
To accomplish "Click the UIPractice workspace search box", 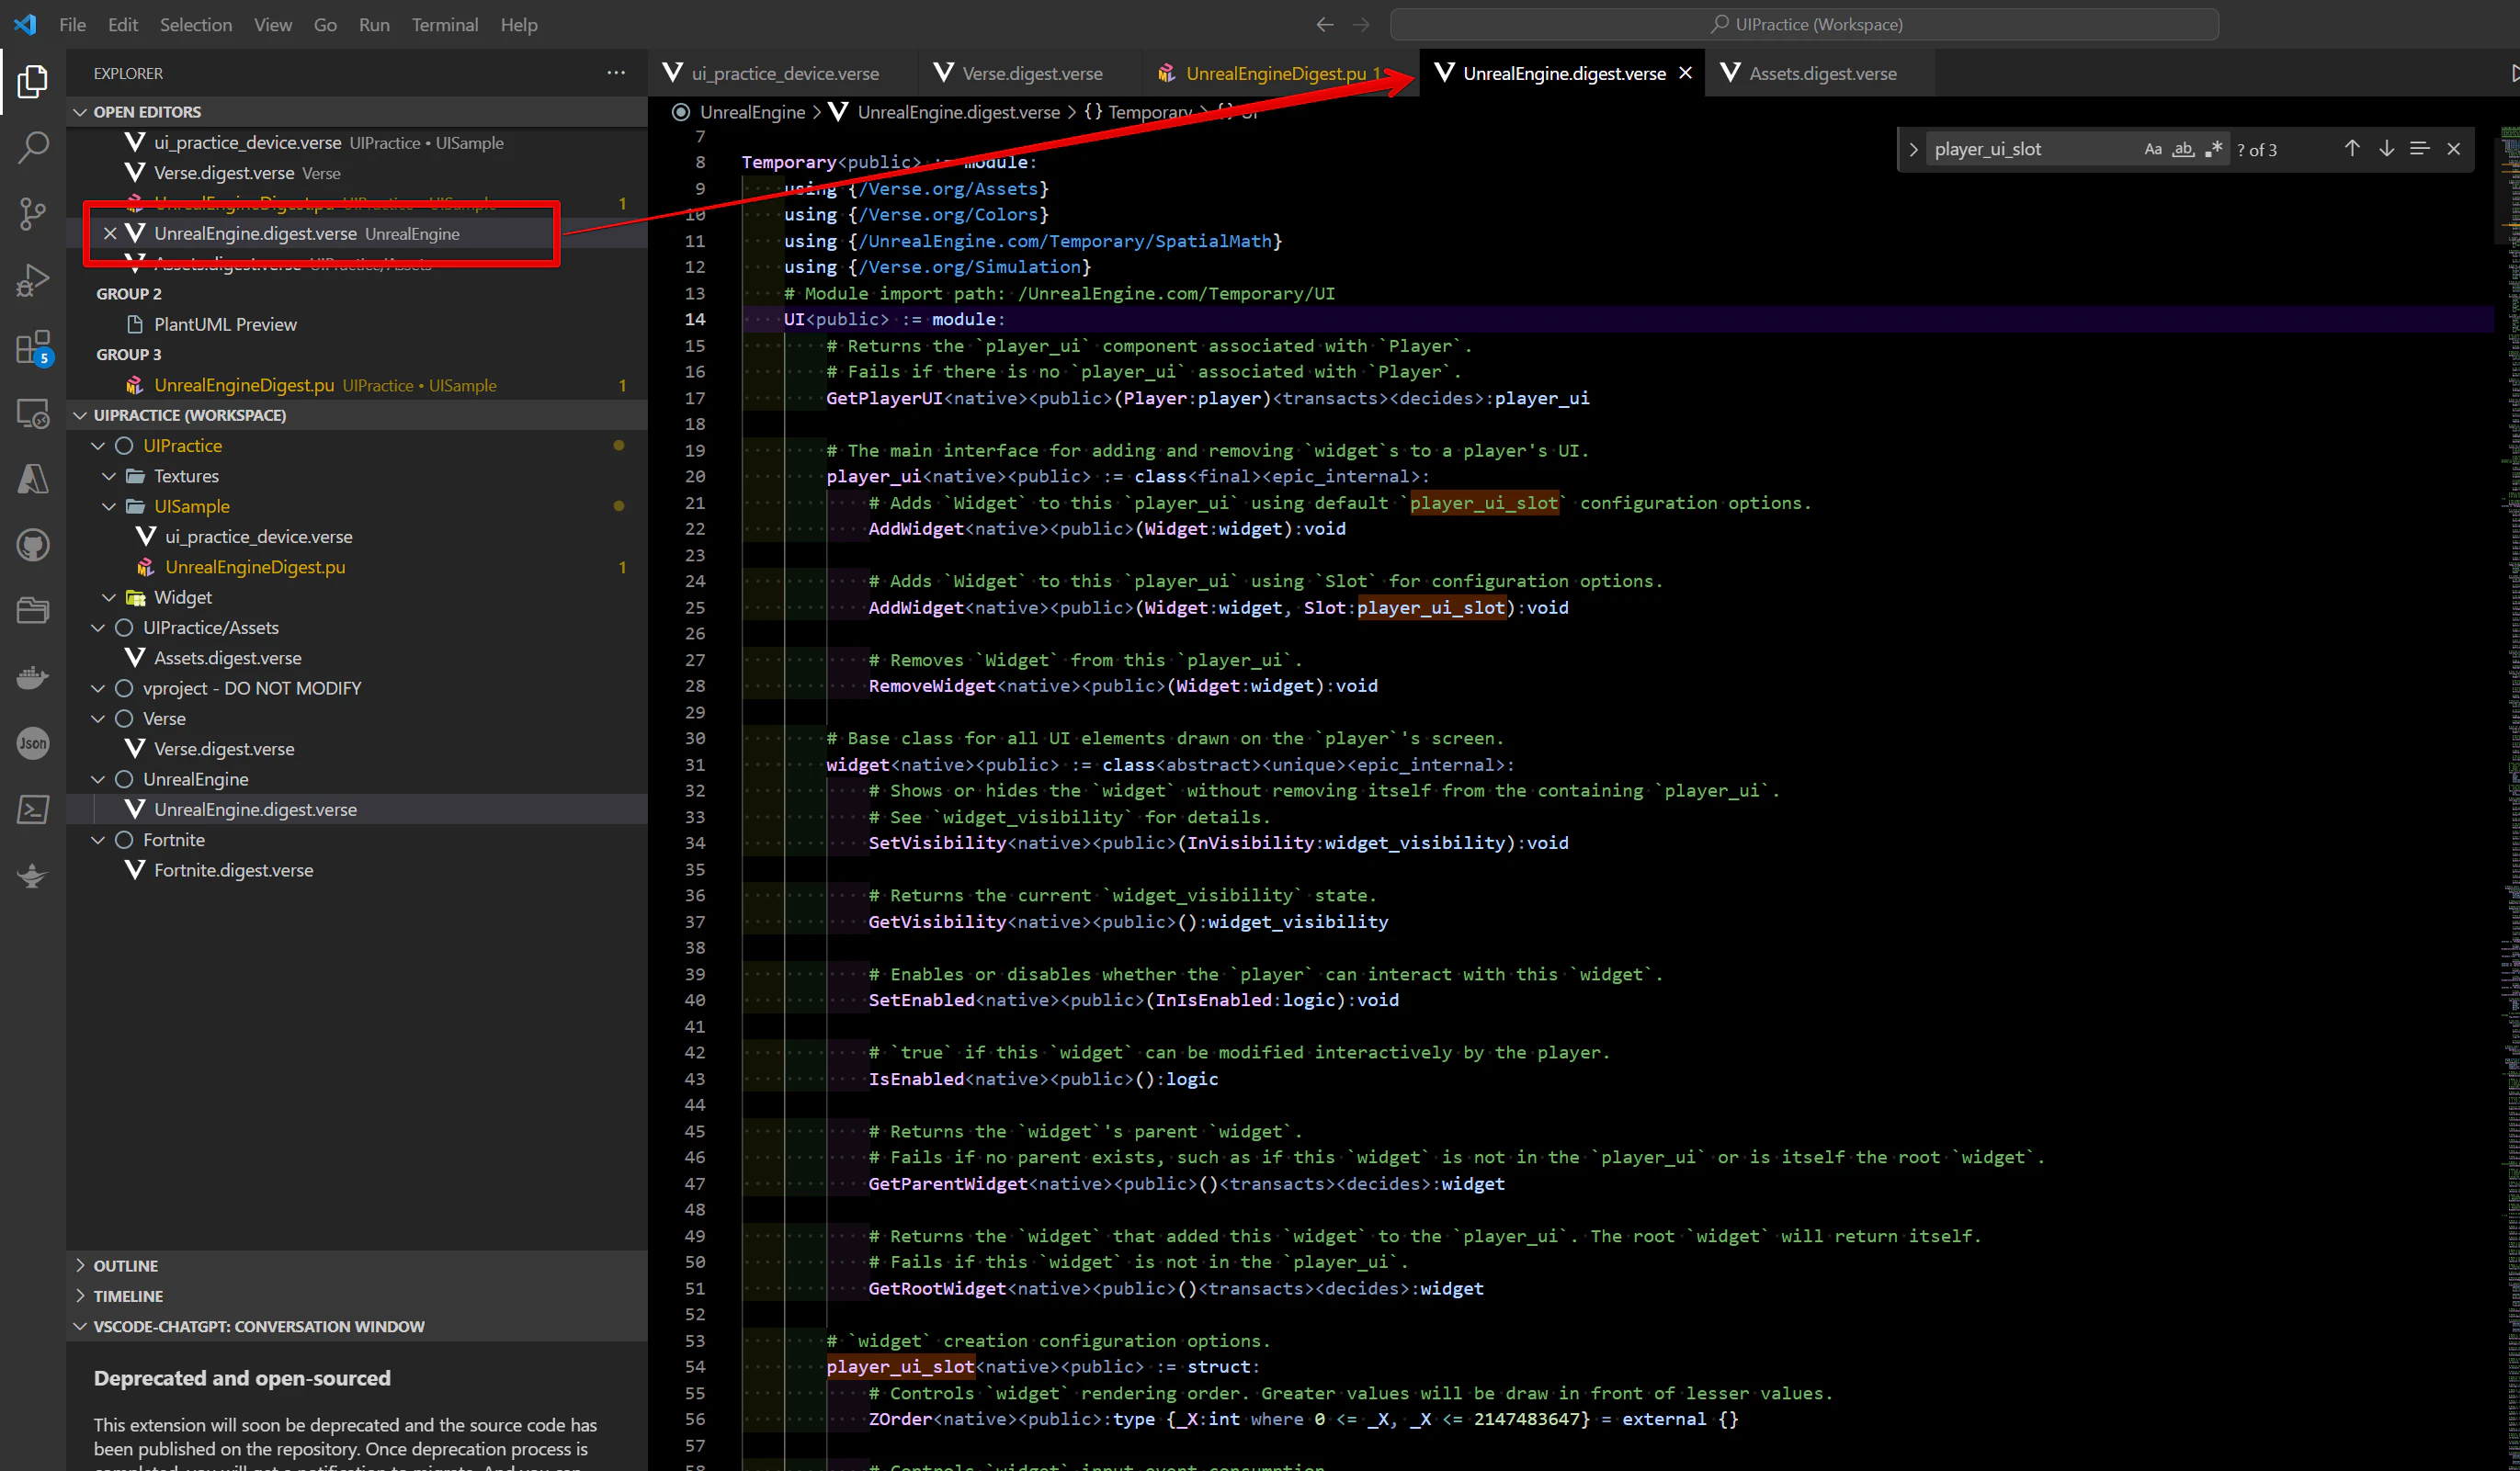I will point(1804,25).
